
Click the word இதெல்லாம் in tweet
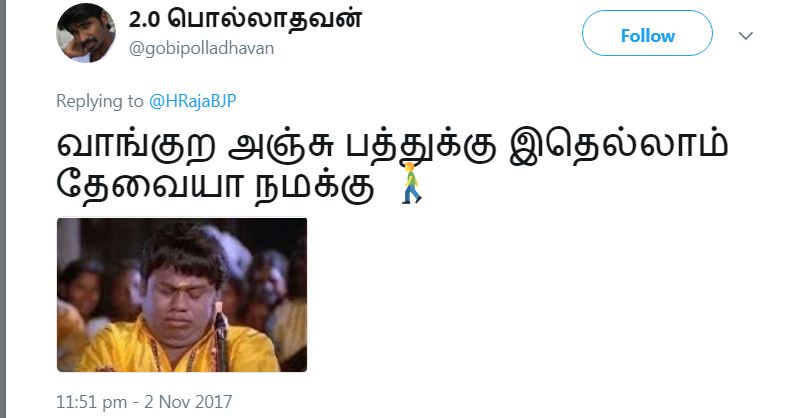(x=618, y=146)
